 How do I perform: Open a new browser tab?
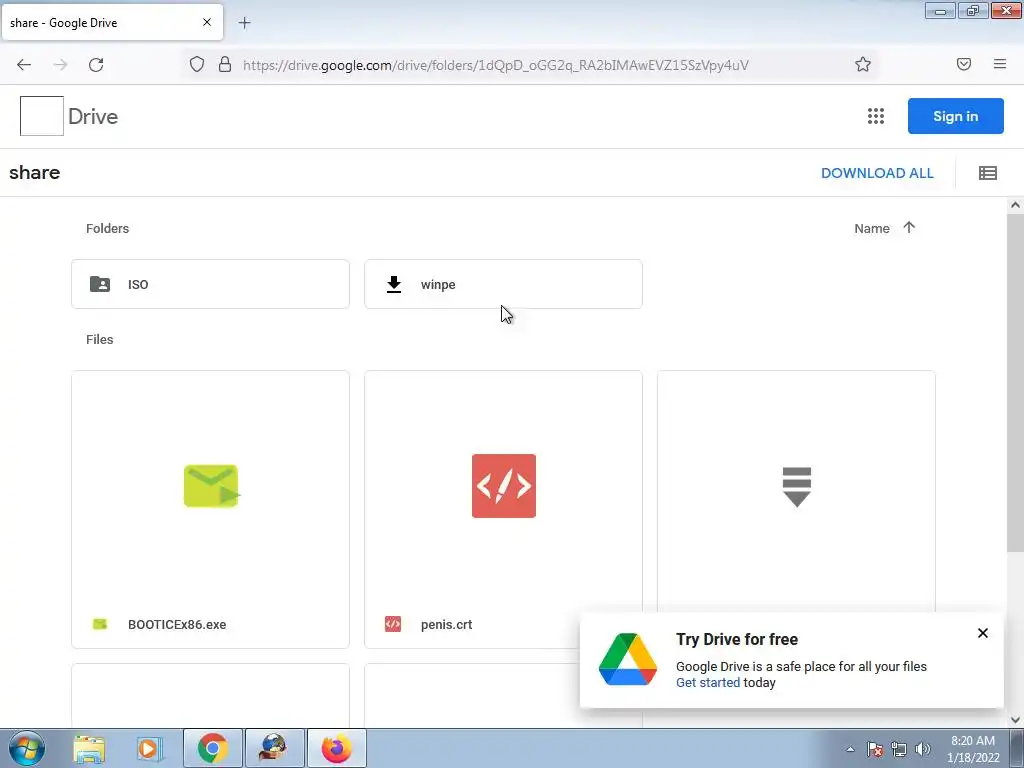(x=244, y=23)
